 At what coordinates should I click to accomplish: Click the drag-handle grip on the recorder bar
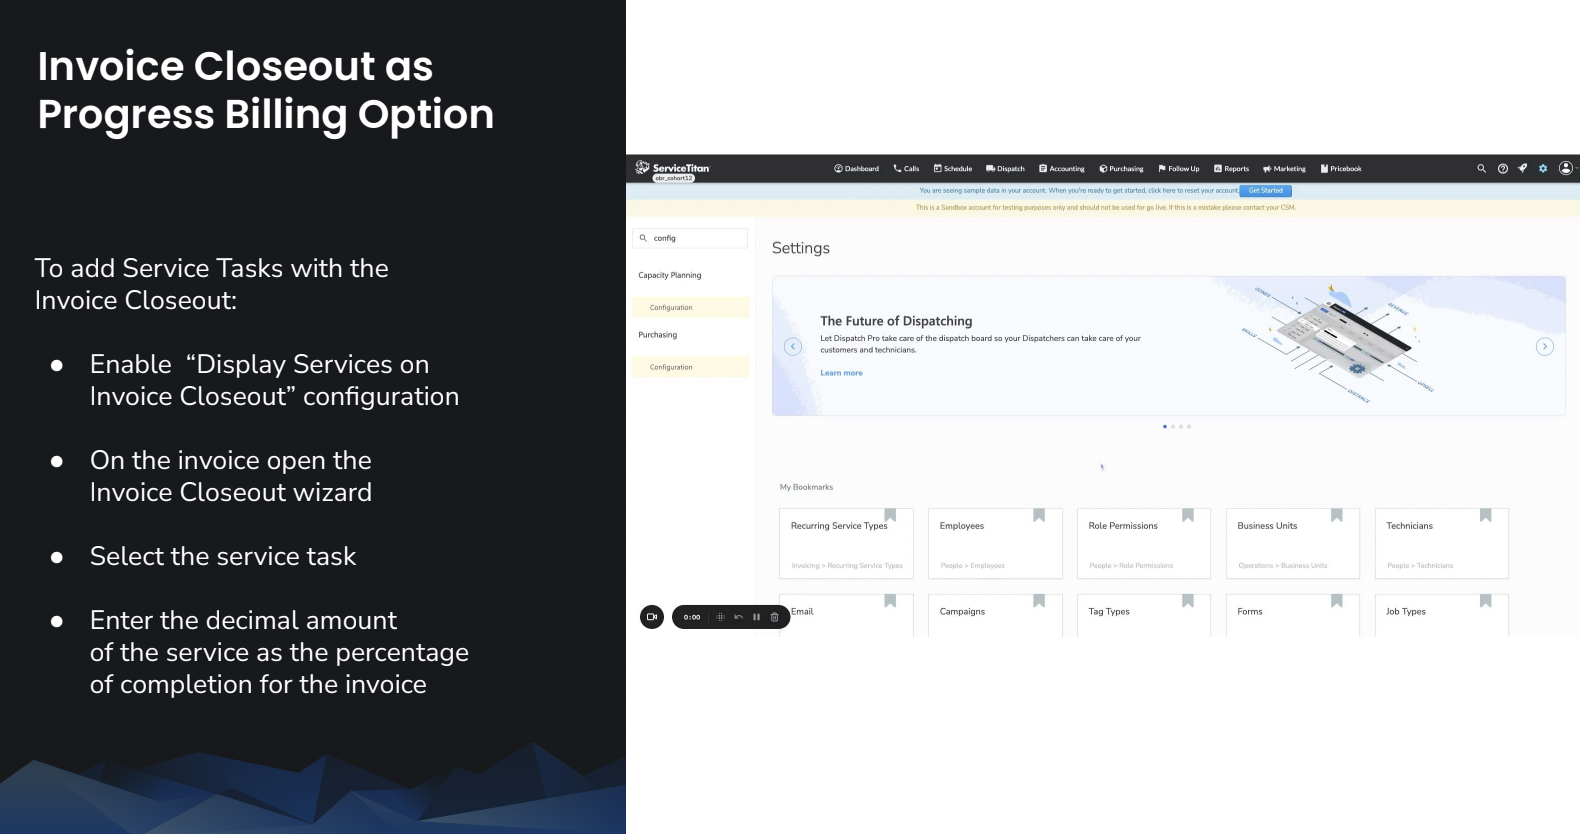point(720,617)
